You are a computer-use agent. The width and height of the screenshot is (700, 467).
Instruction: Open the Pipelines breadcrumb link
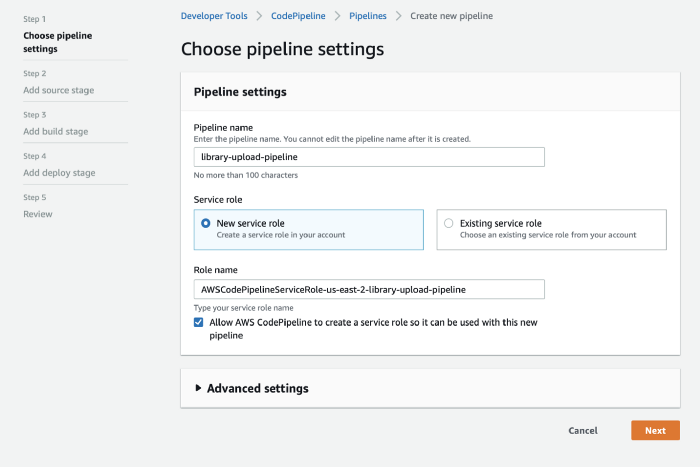pos(368,16)
